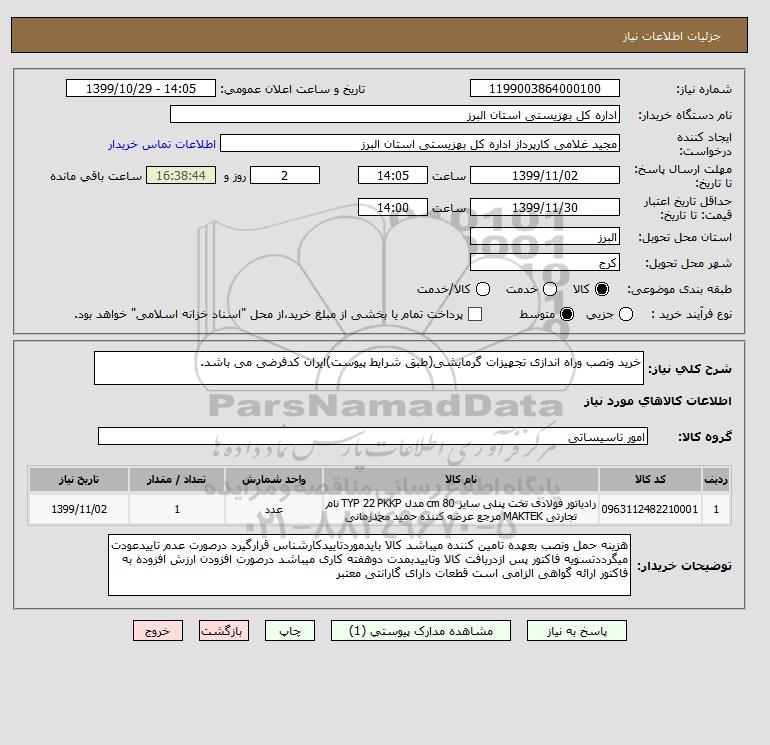Screen dimensions: 770x745
Task: Click the شرح کلی نیاز description box
Action: (x=369, y=368)
